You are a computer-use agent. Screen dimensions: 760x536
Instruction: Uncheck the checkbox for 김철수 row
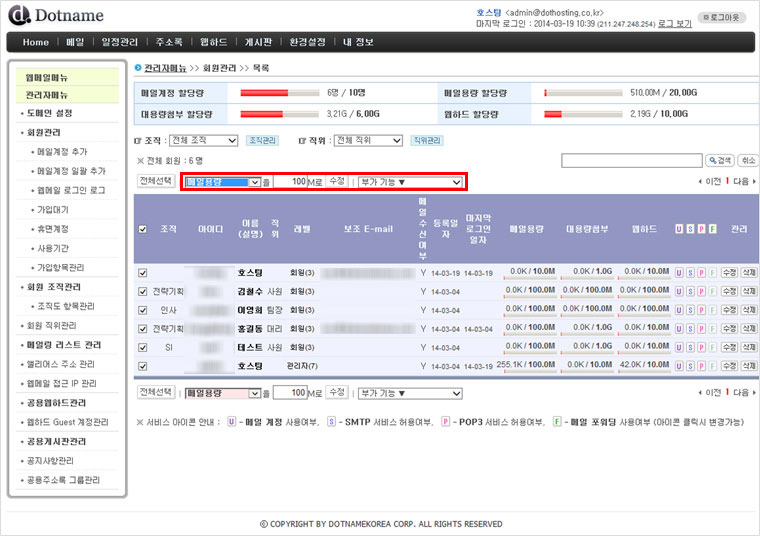pos(142,291)
